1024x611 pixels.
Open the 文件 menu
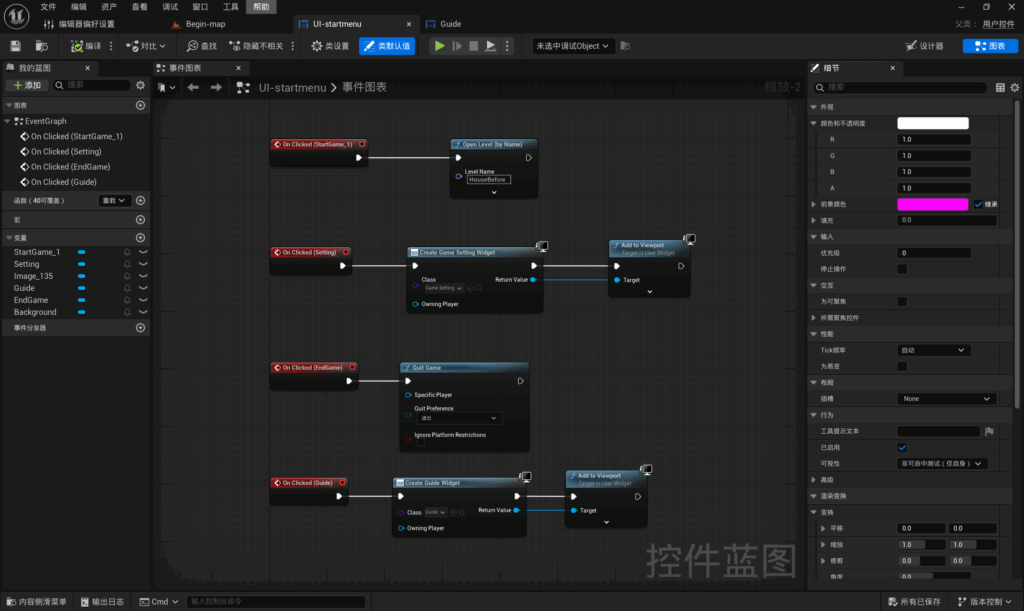(x=48, y=7)
